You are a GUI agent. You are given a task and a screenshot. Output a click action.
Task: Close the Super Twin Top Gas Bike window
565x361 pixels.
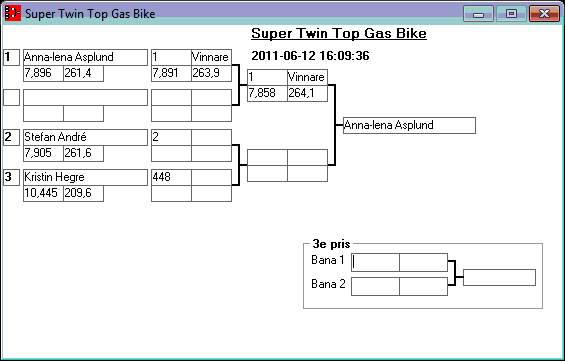(544, 14)
